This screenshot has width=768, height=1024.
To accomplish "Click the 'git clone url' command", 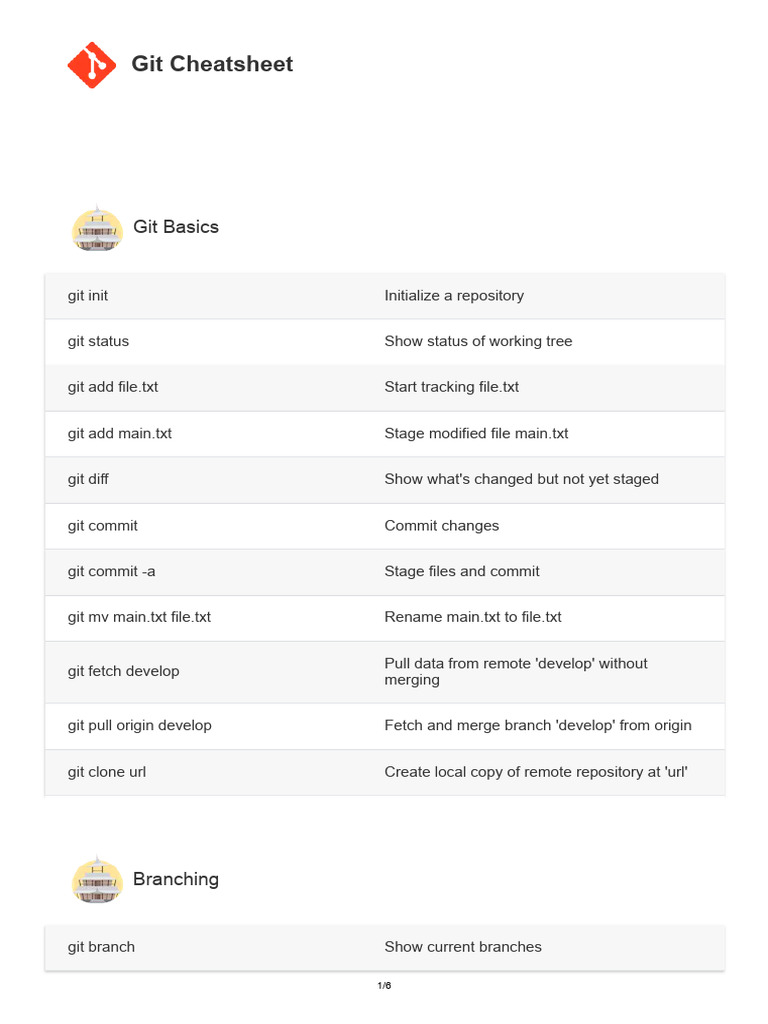I will [x=107, y=772].
